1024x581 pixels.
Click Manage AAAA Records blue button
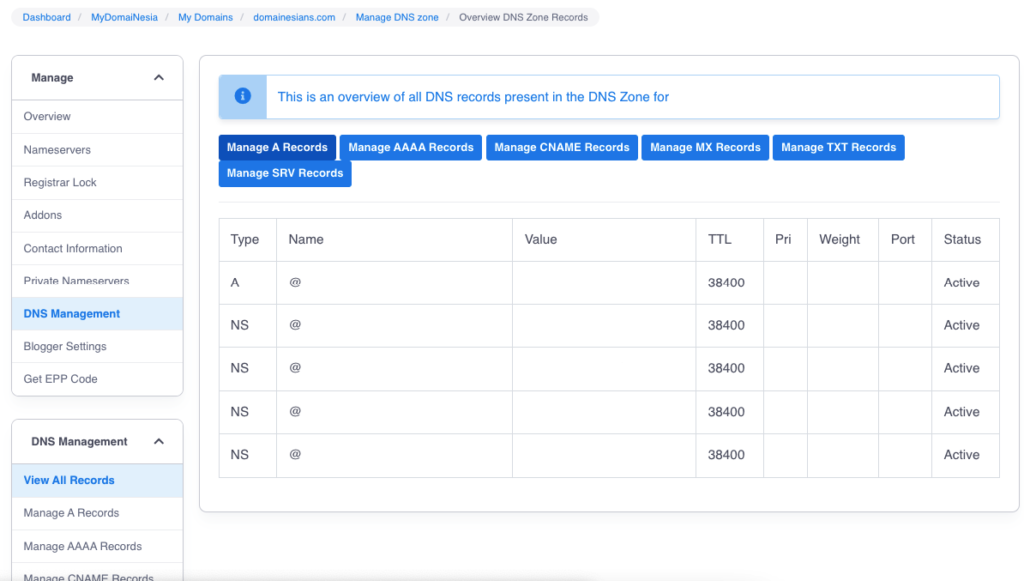(x=411, y=148)
